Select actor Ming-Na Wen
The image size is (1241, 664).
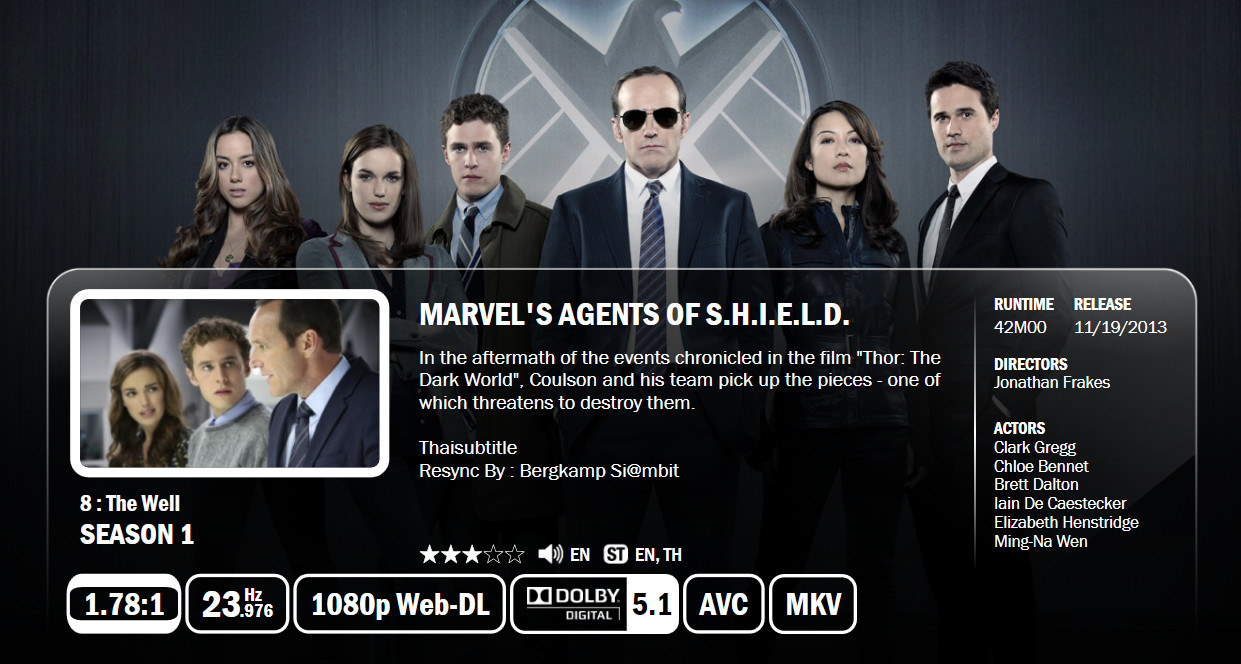[x=1041, y=541]
